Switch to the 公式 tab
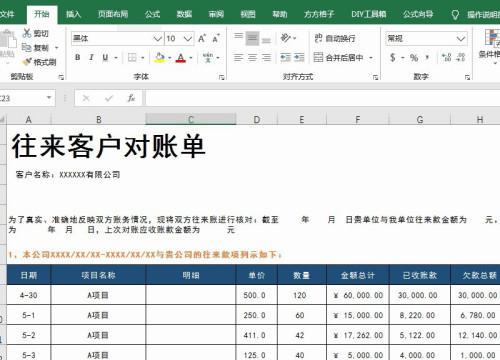Viewport: 500px width, 360px height. coord(152,14)
